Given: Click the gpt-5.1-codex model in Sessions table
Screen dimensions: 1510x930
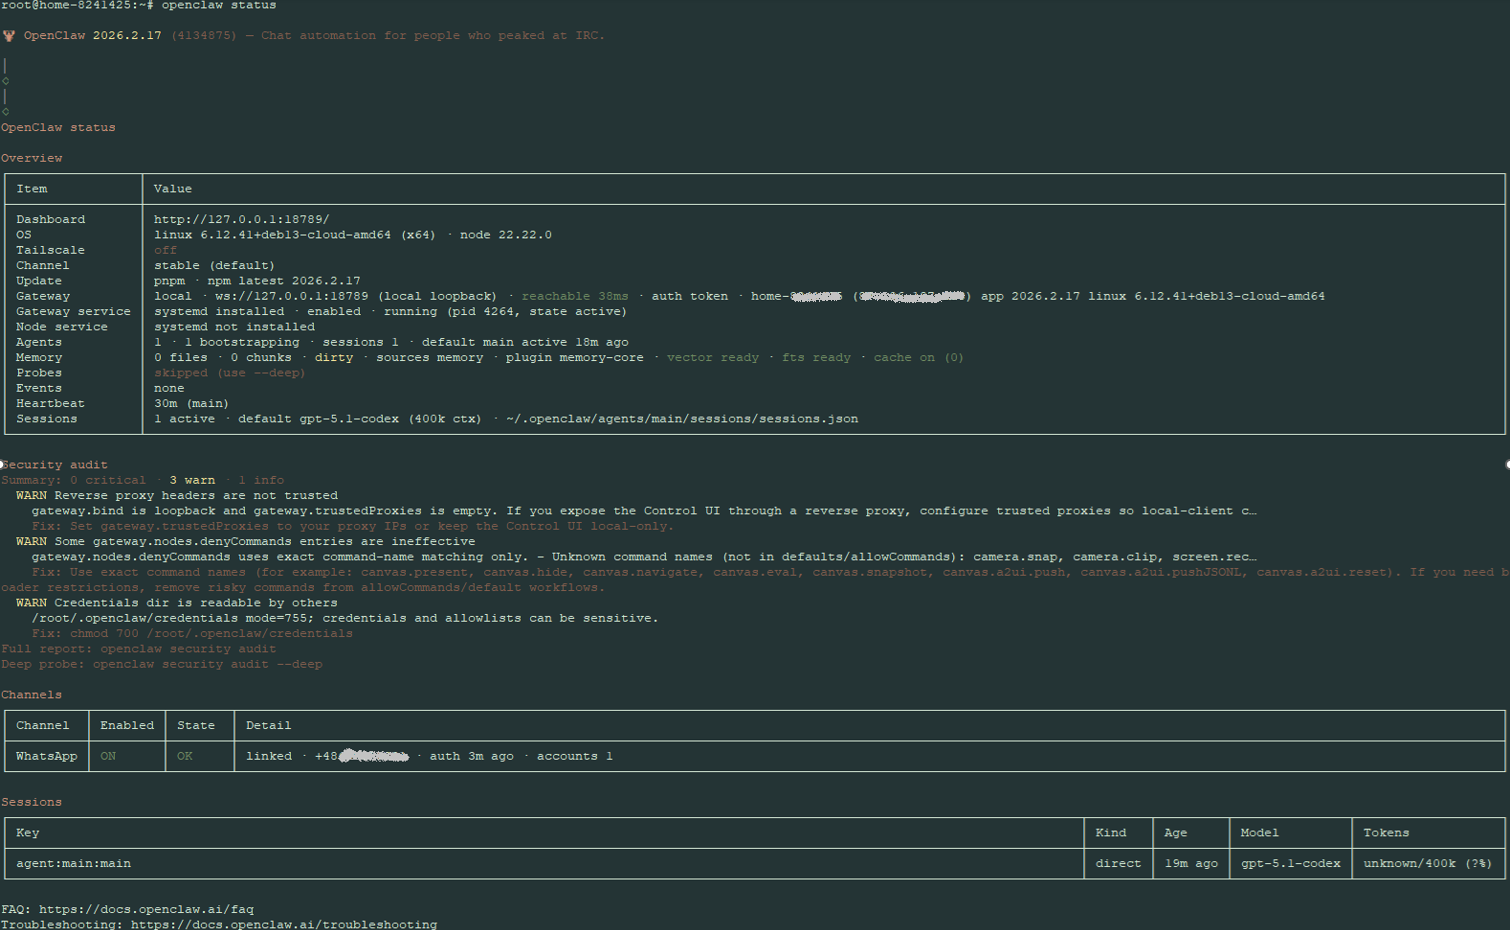Looking at the screenshot, I should tap(1290, 863).
